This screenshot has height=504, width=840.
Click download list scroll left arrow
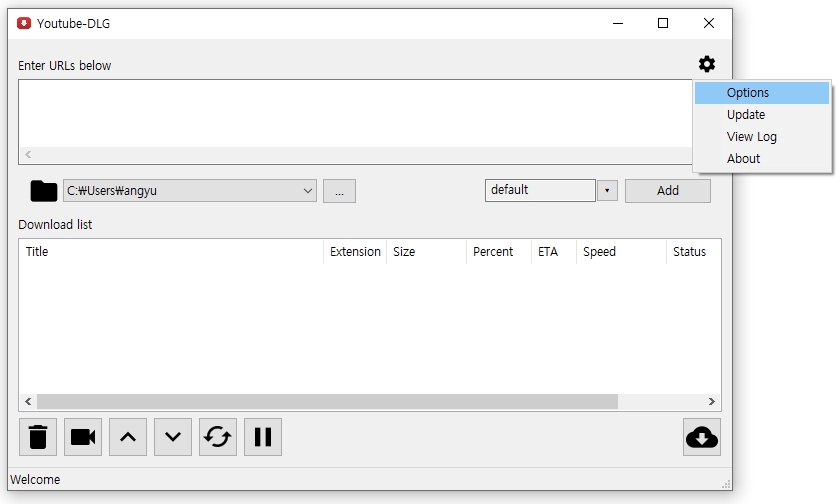[x=28, y=401]
